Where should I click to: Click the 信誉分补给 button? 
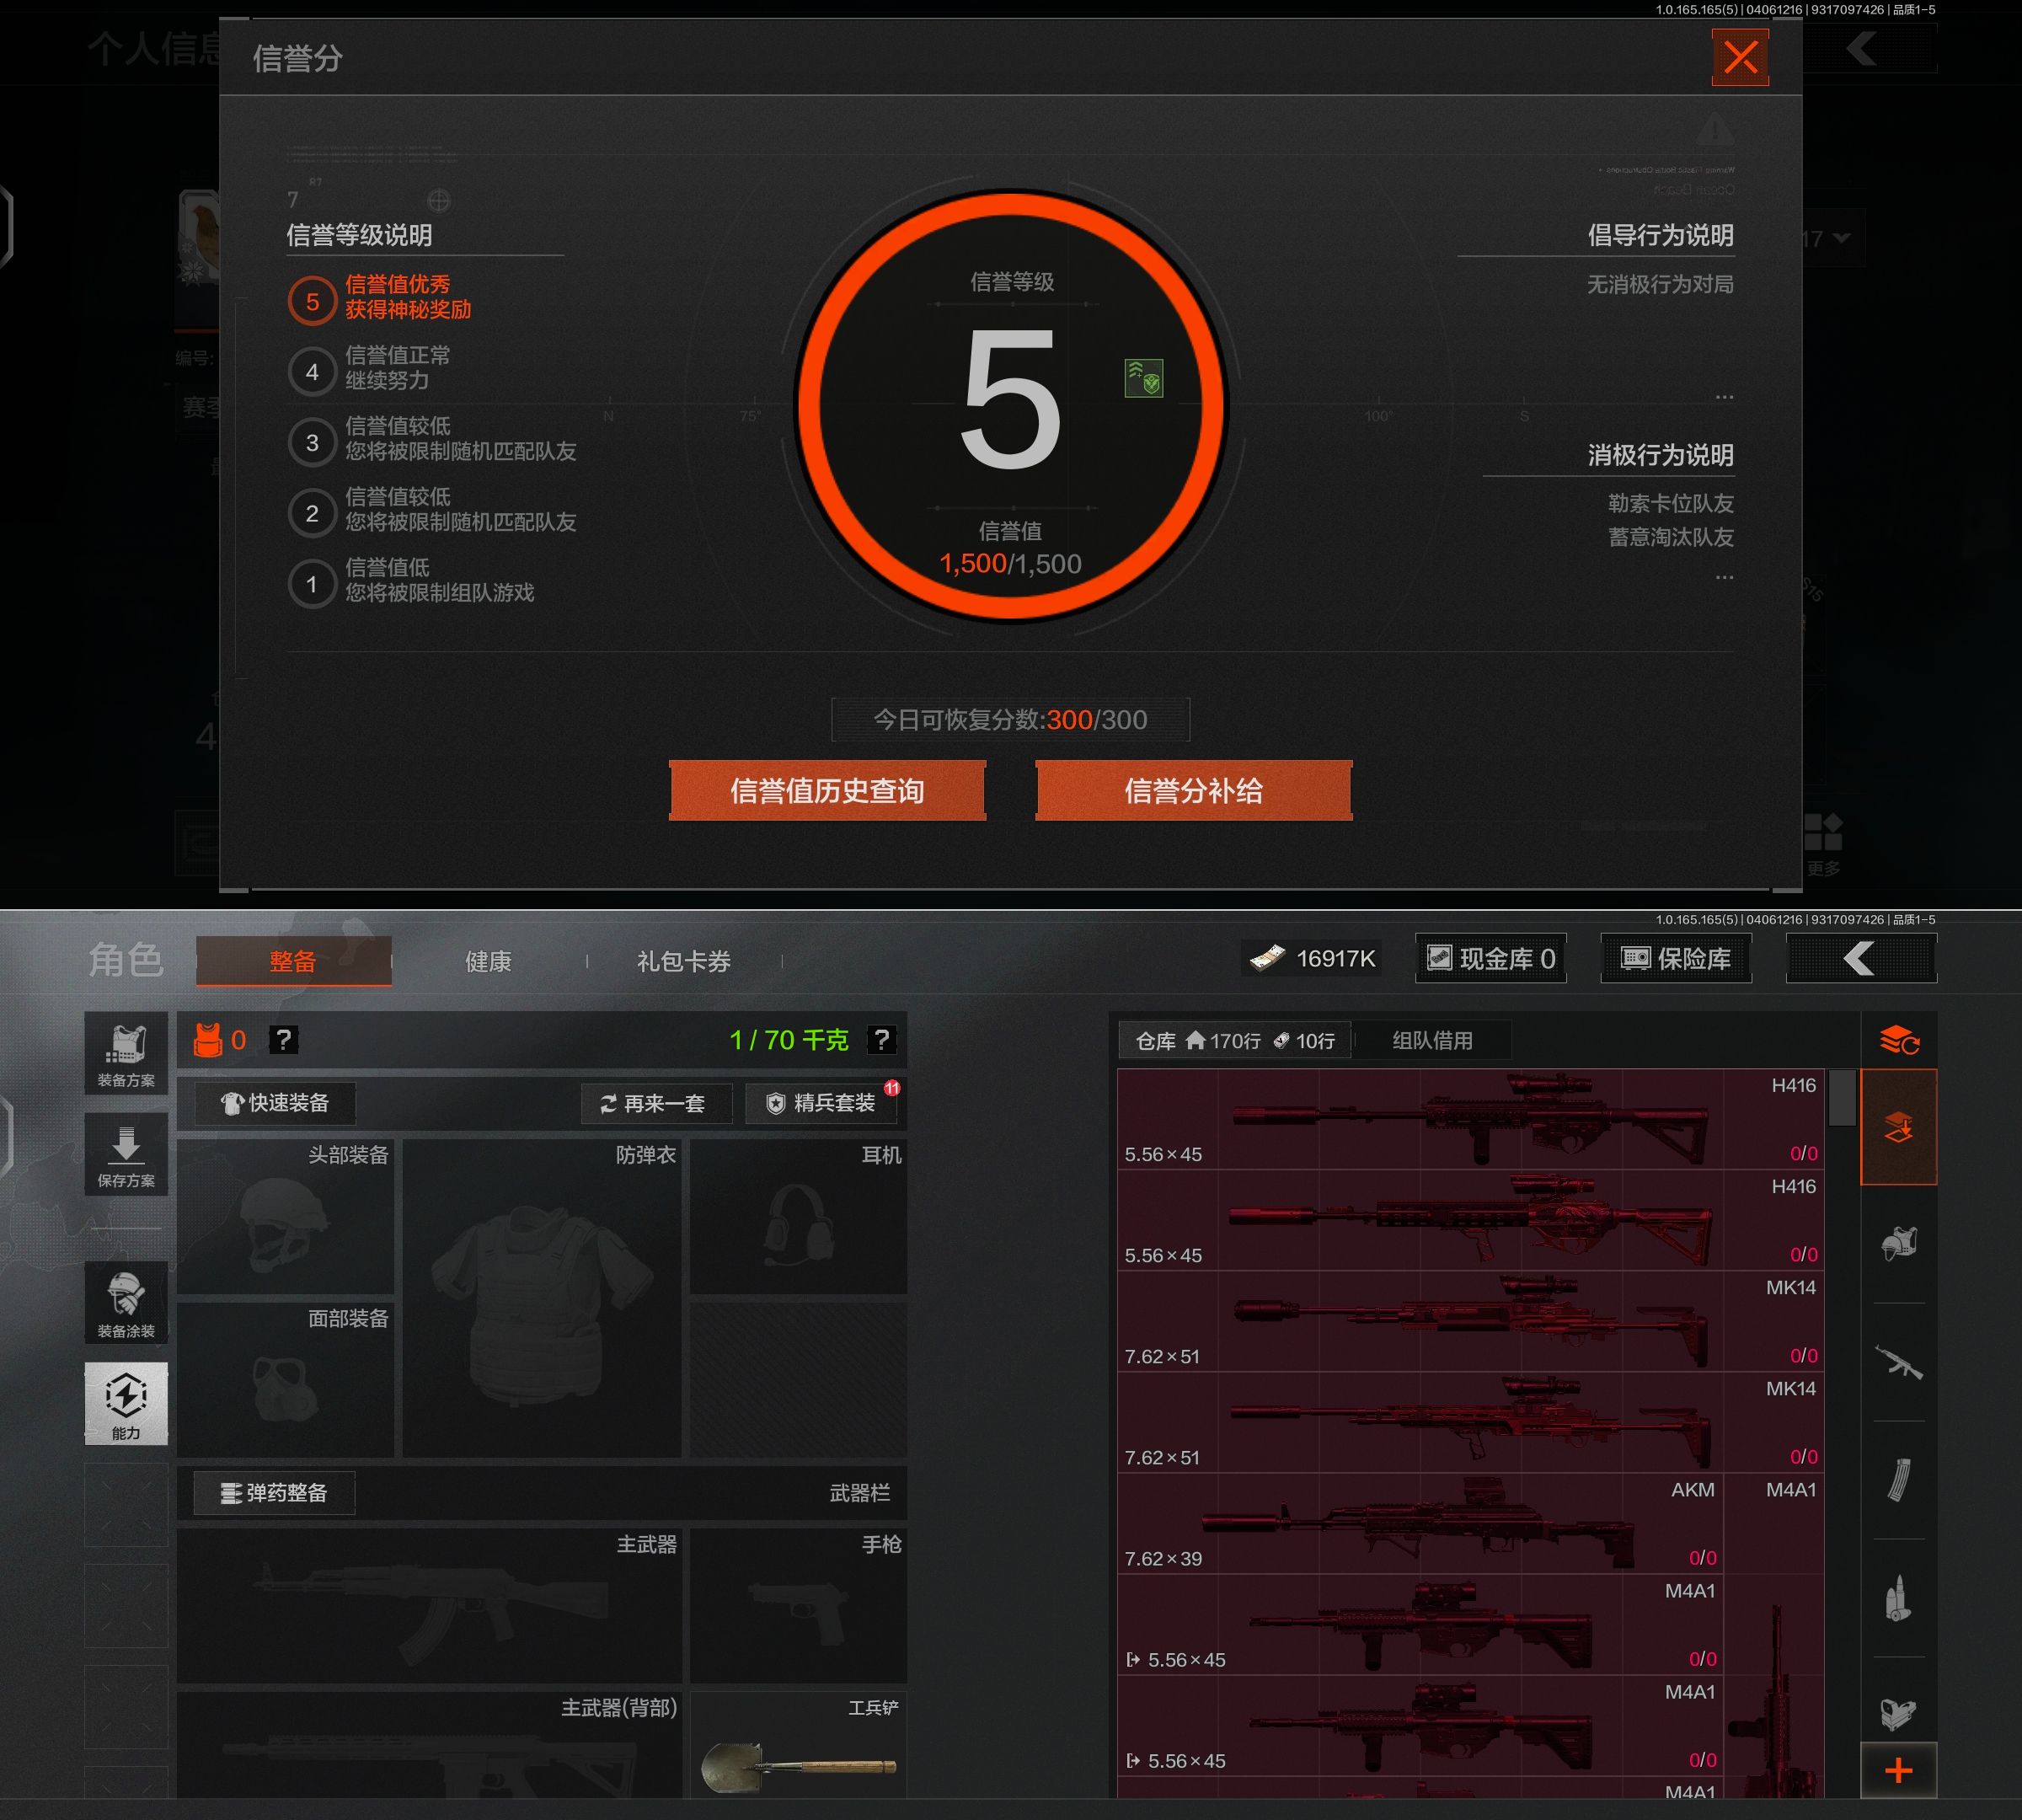(1193, 791)
